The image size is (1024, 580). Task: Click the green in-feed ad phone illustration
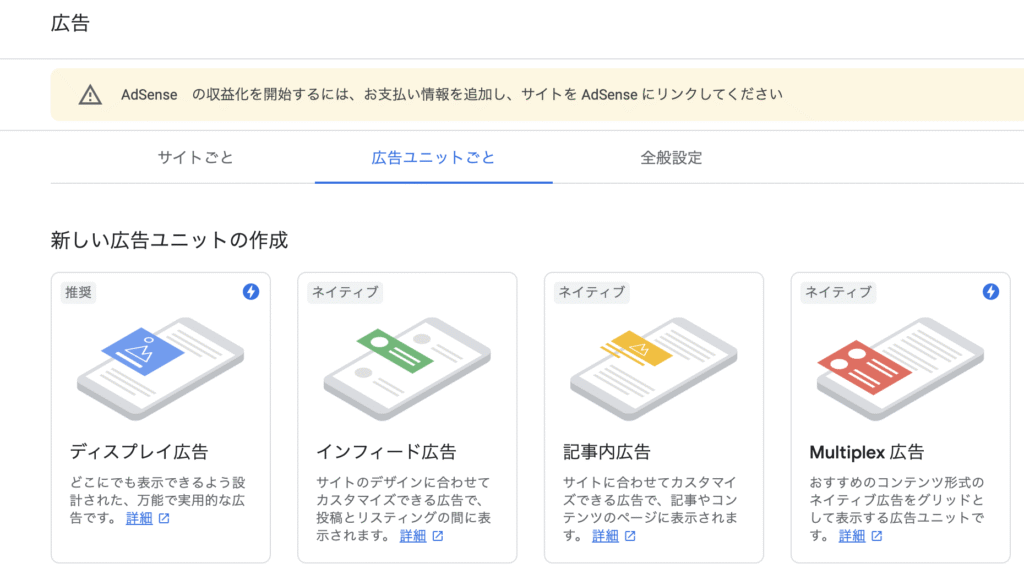pyautogui.click(x=407, y=368)
